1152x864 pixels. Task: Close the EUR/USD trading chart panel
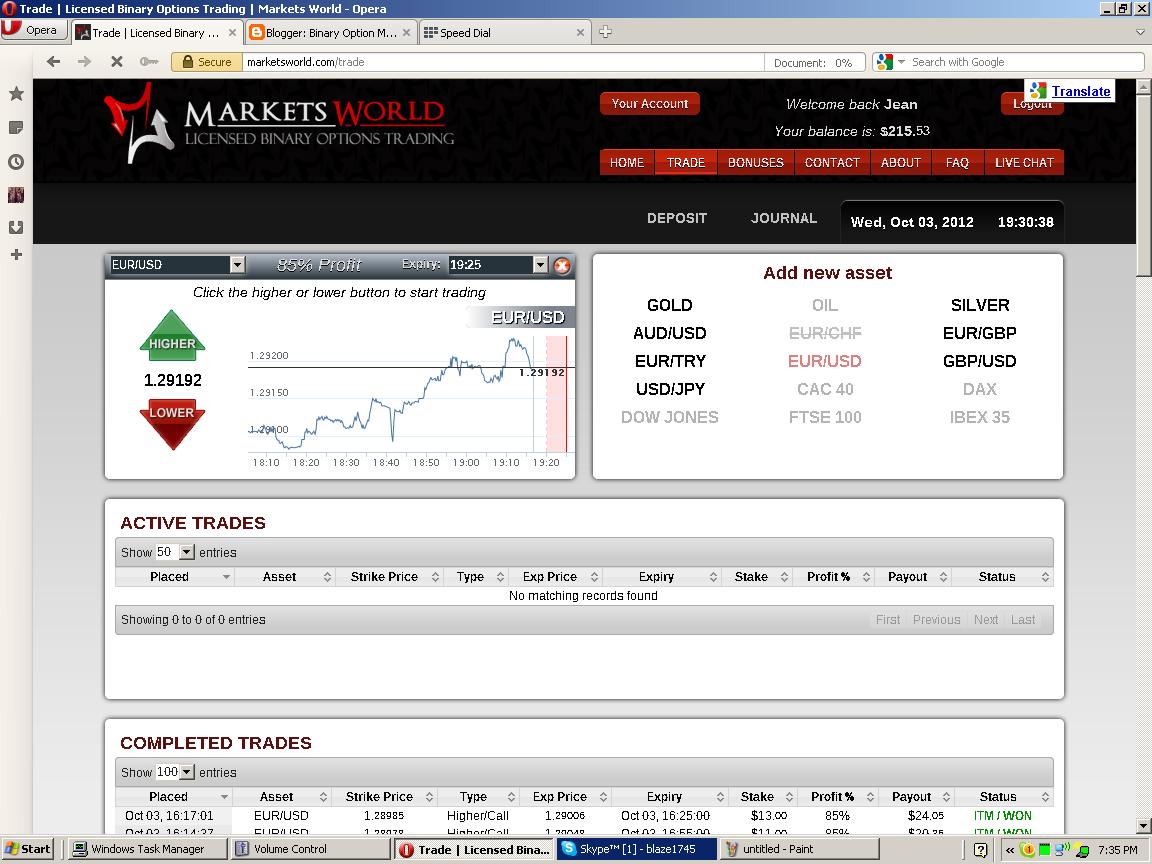click(562, 265)
